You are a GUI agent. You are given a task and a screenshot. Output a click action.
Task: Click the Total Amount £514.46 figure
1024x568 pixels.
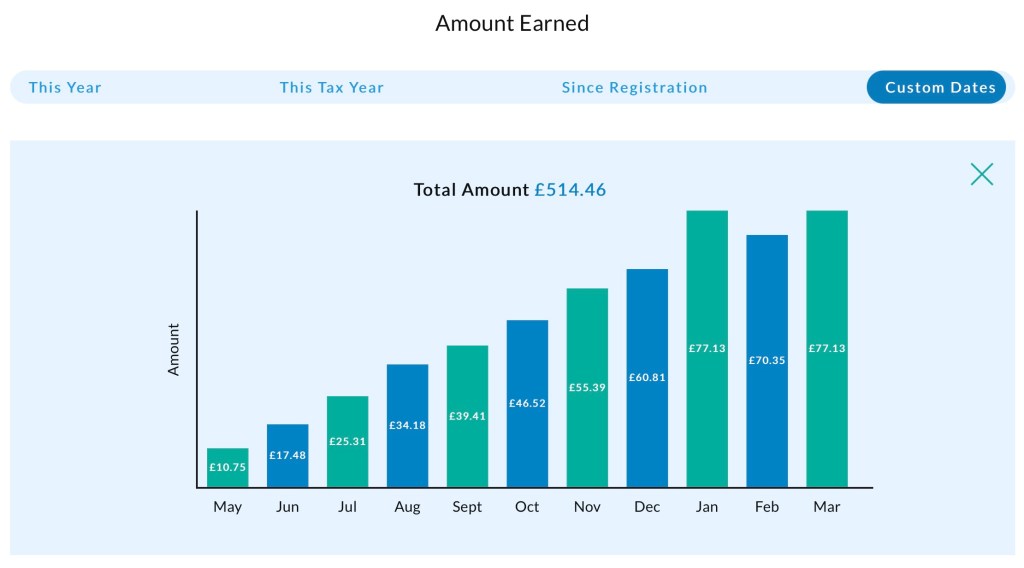(569, 190)
